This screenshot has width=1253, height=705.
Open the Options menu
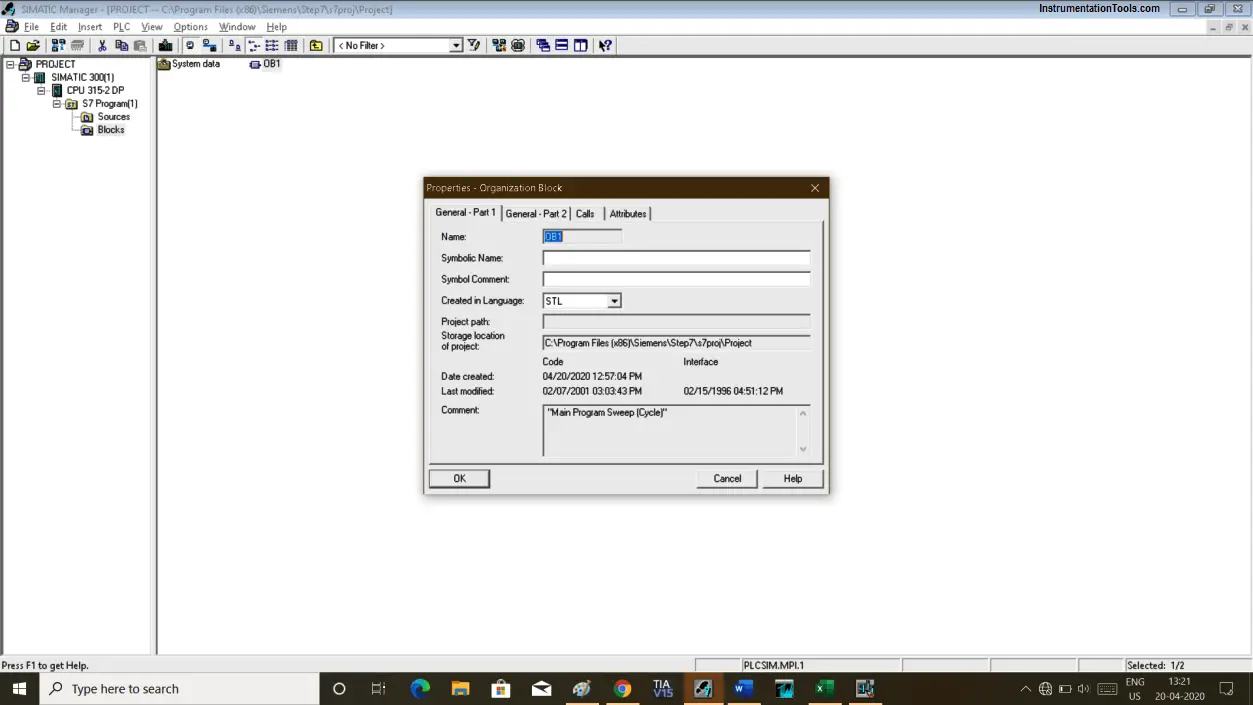tap(191, 27)
